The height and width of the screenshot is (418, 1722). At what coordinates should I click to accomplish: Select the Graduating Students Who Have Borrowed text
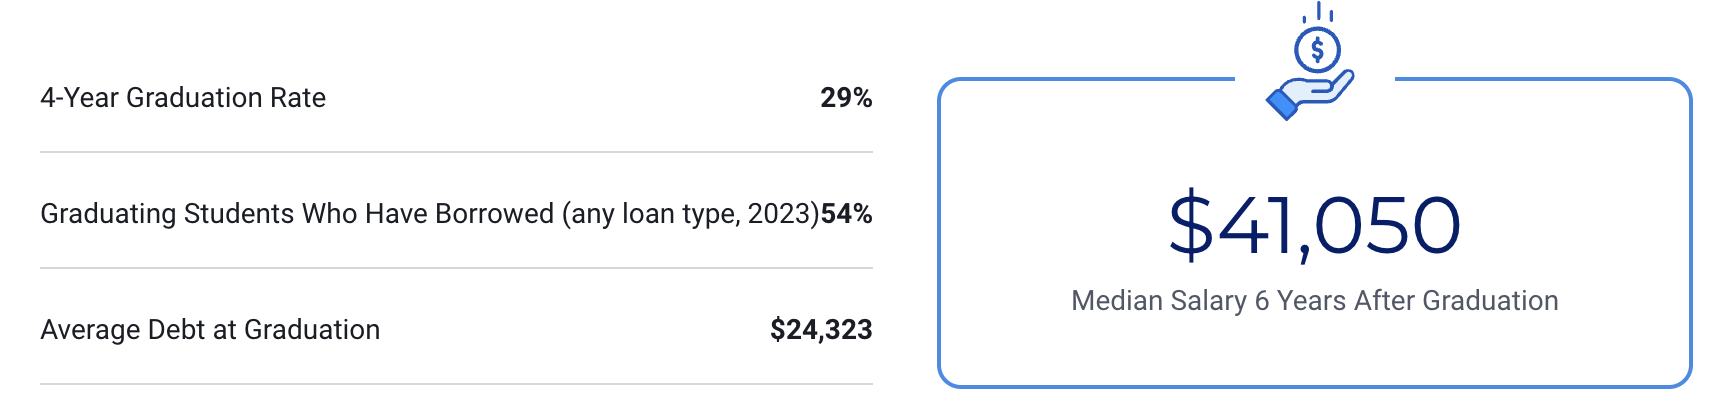(296, 214)
